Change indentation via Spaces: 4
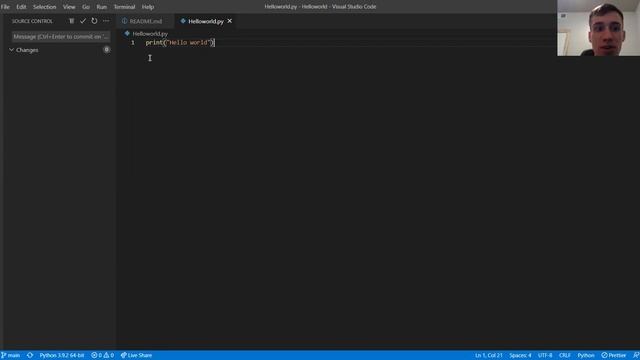This screenshot has width=640, height=360. [520, 355]
